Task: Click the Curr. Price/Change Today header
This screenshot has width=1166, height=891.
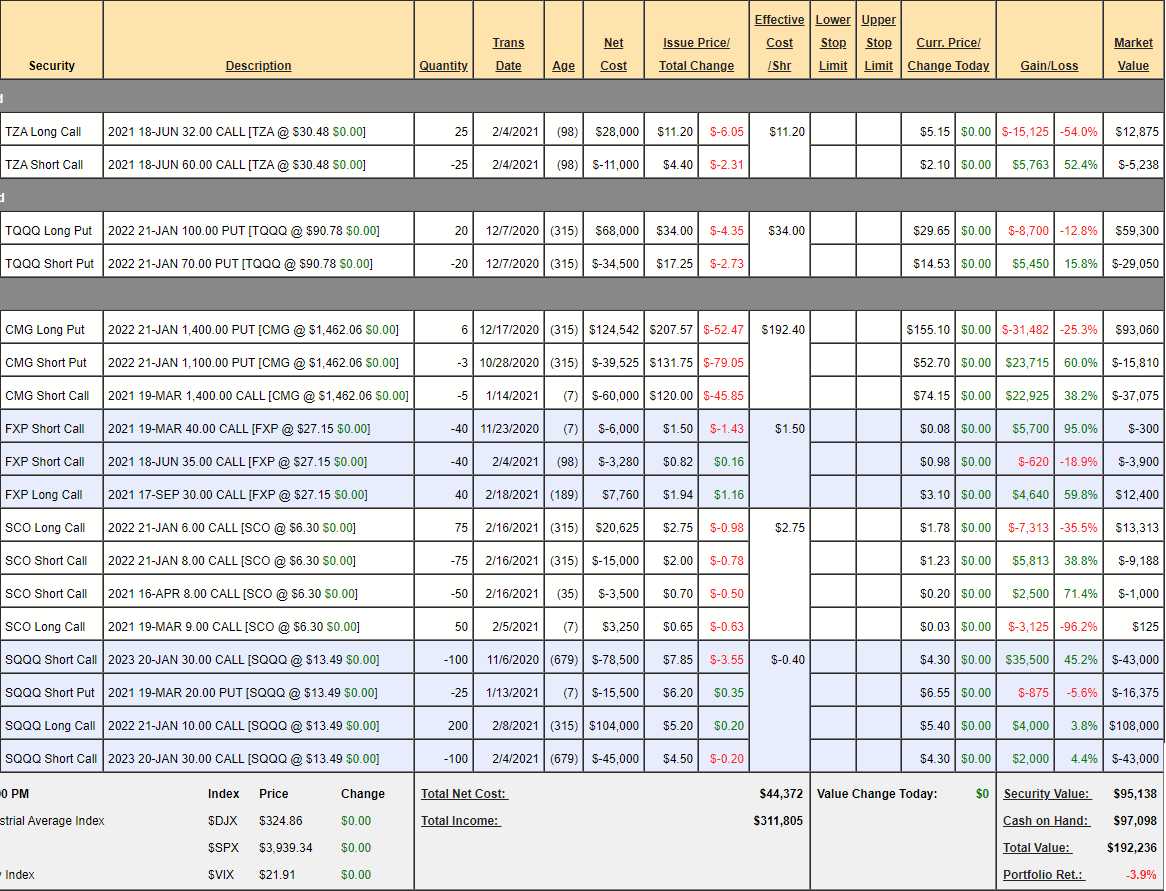Action: point(948,54)
